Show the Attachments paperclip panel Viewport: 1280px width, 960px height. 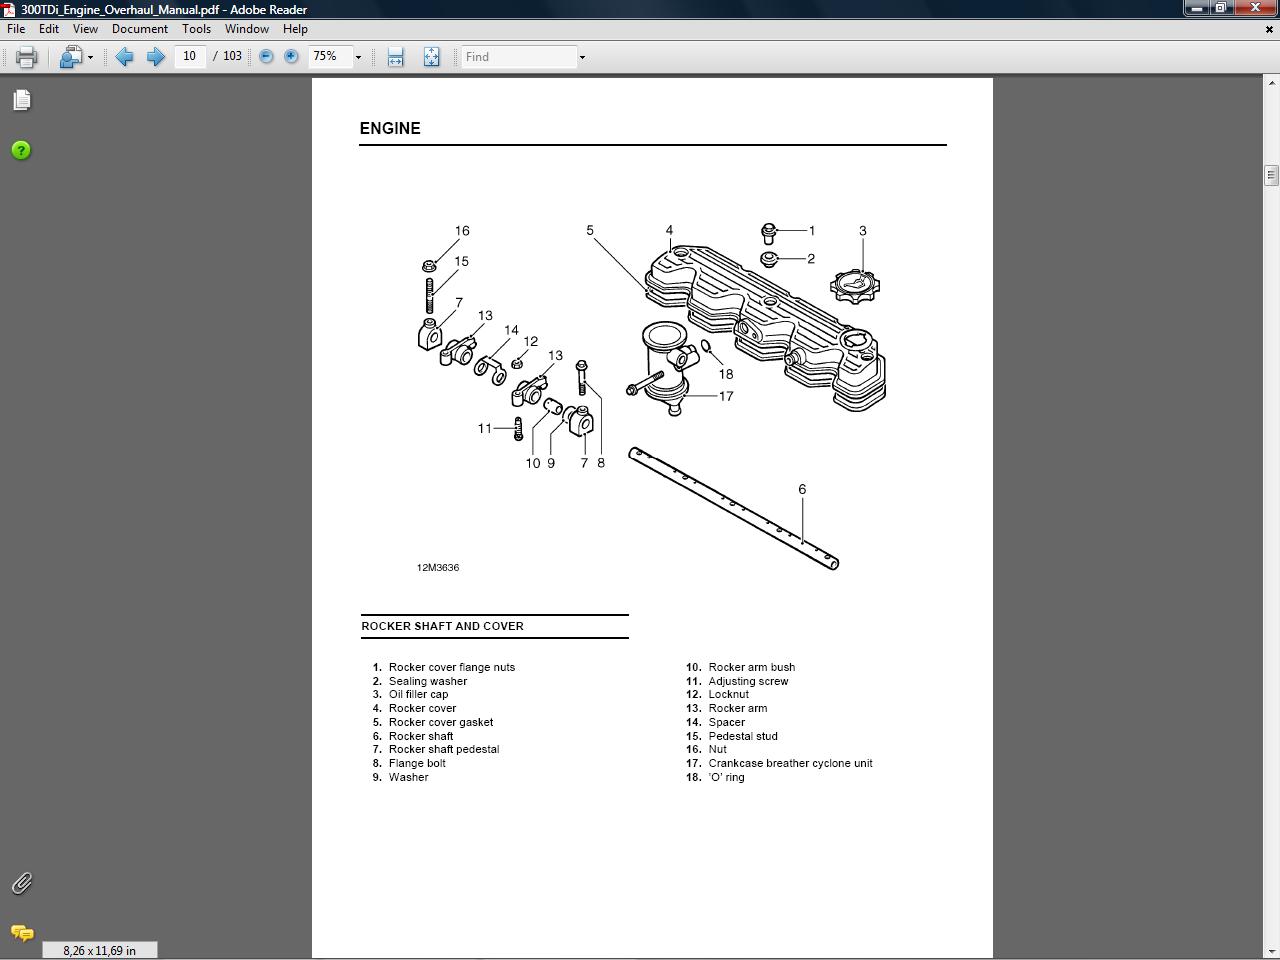coord(21,883)
